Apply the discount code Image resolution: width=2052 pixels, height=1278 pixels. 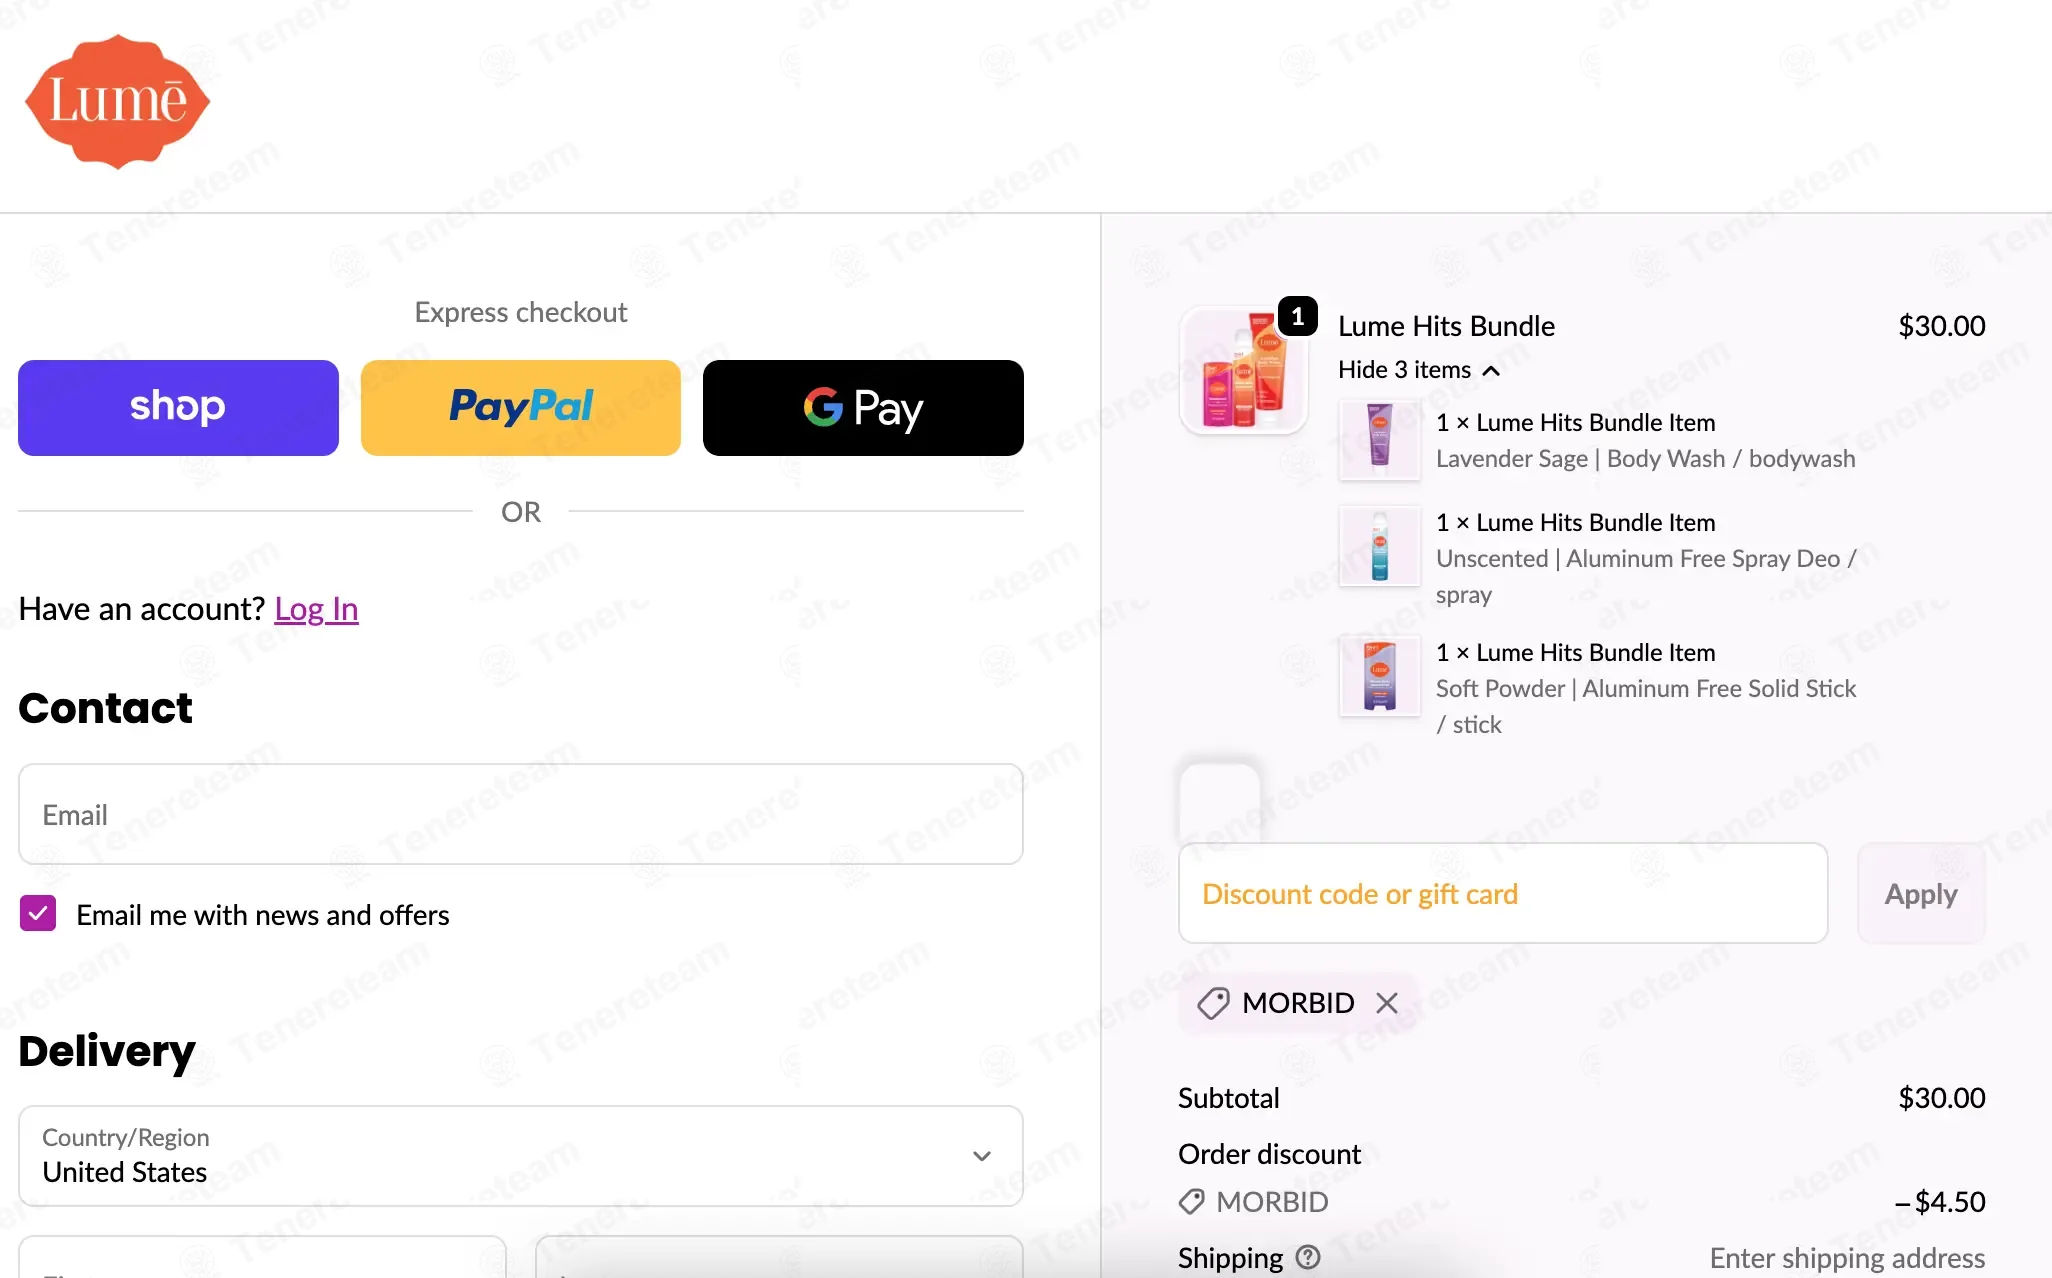click(1921, 893)
